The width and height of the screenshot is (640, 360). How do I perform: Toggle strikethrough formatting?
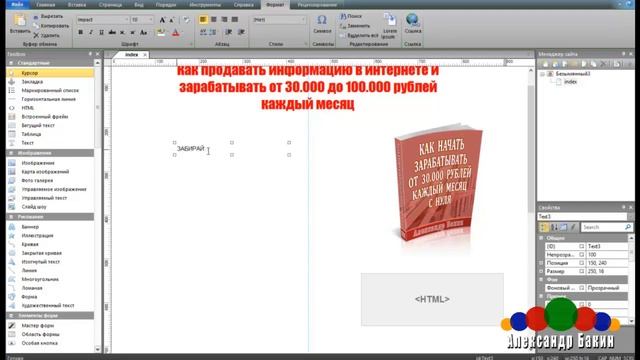point(112,32)
